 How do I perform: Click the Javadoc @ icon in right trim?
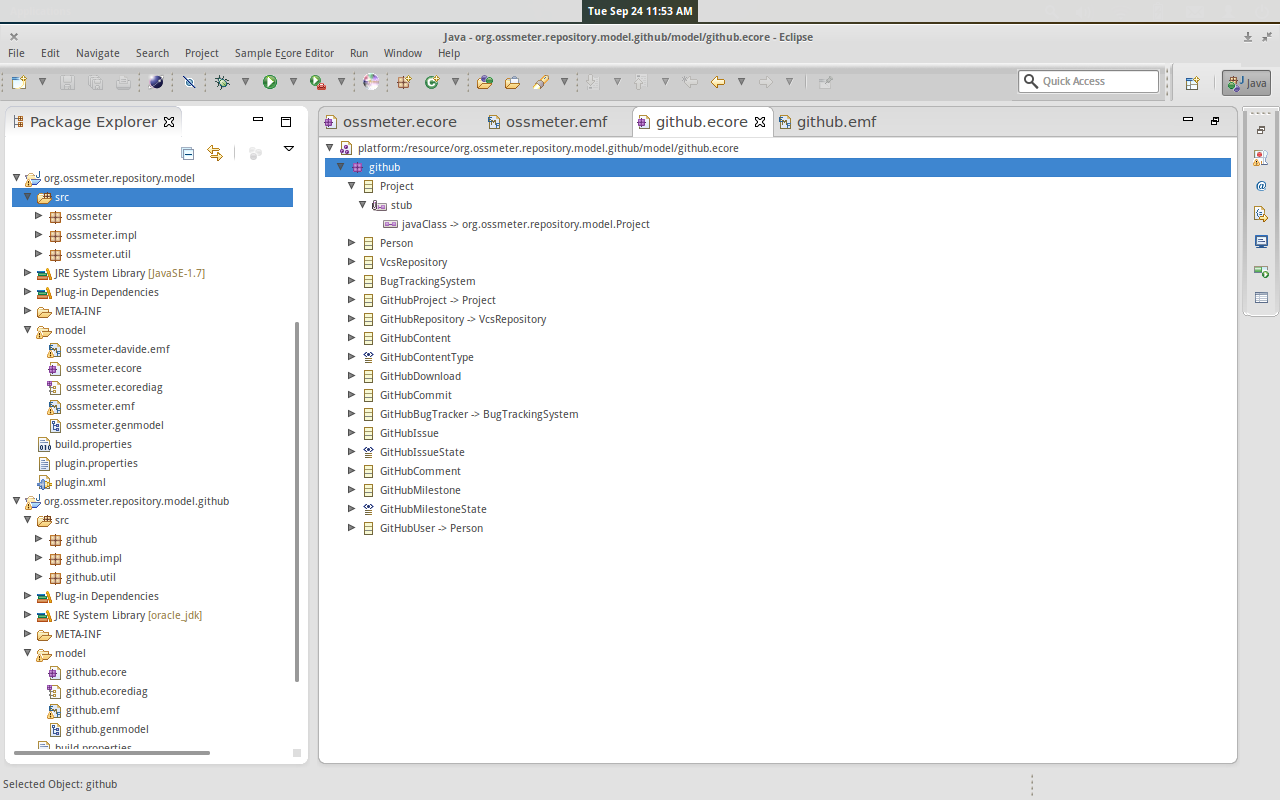(1261, 186)
